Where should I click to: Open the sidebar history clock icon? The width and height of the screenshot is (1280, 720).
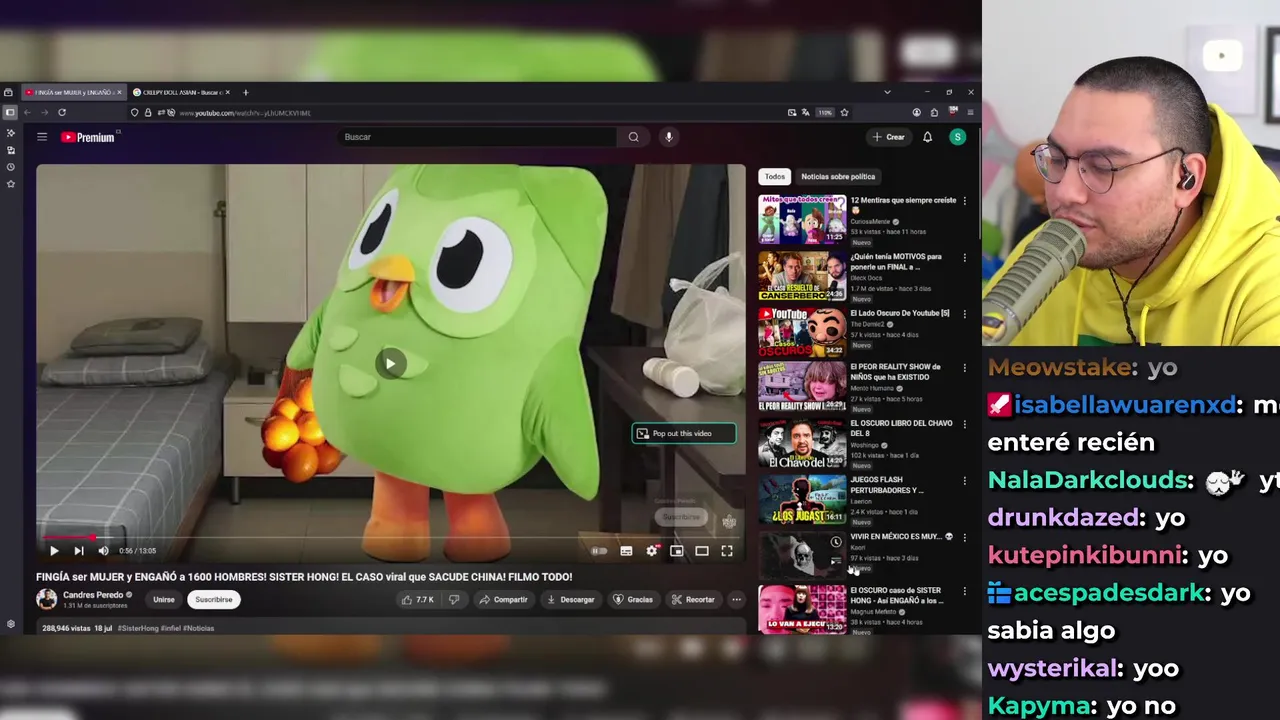click(10, 167)
